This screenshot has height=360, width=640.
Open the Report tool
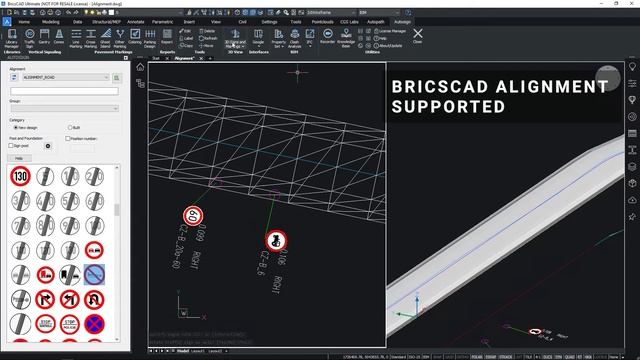pos(167,36)
